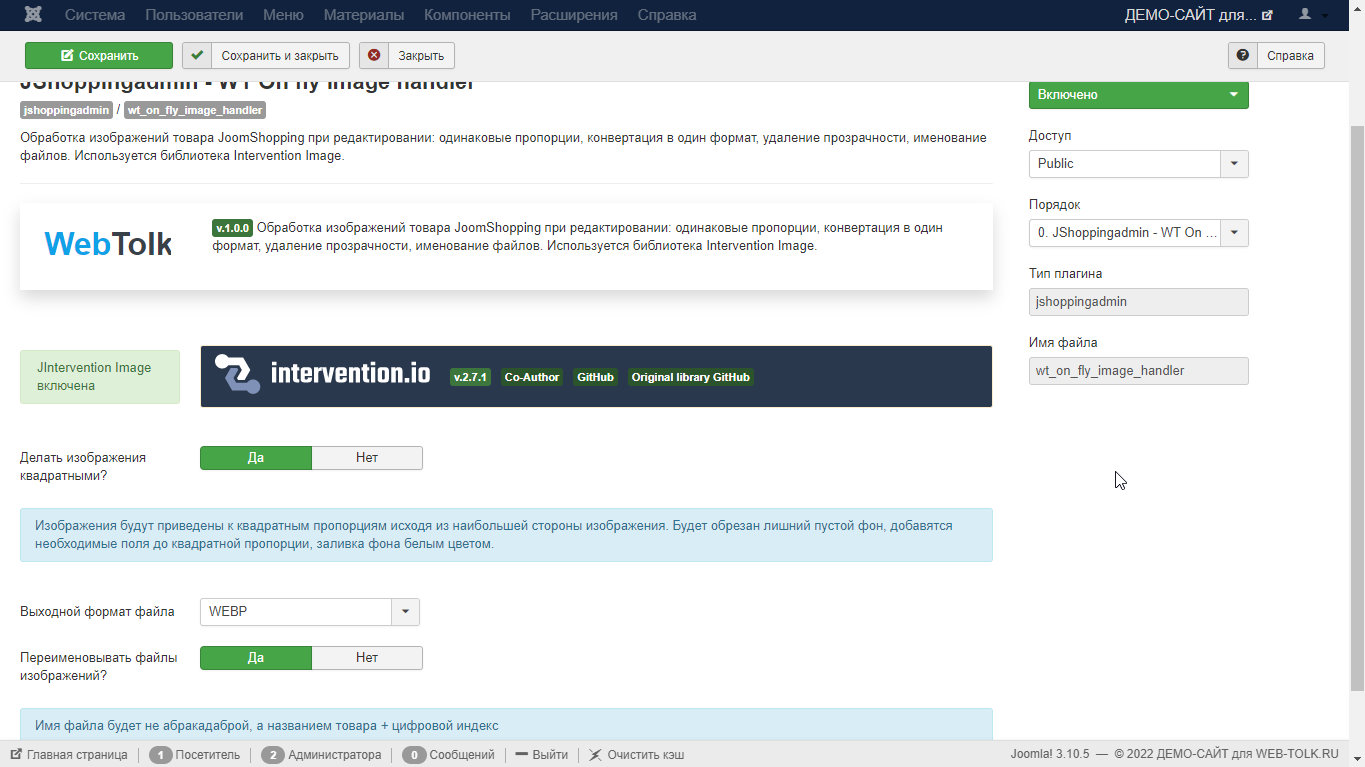Click the Joomla logo icon
Image resolution: width=1365 pixels, height=767 pixels.
pos(33,15)
